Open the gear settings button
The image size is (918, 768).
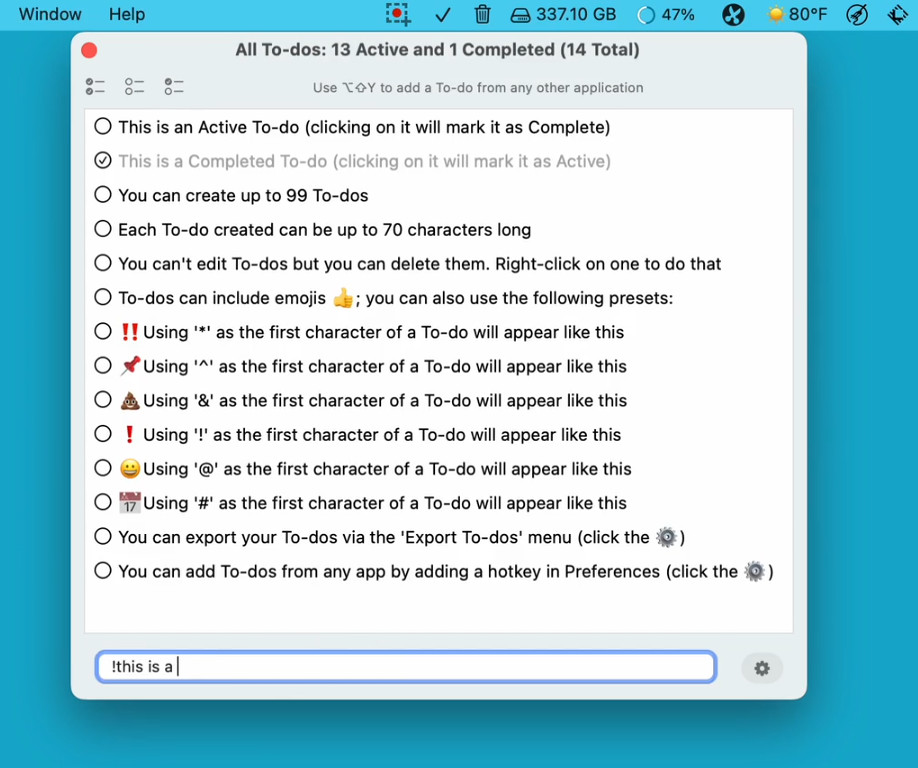click(762, 668)
